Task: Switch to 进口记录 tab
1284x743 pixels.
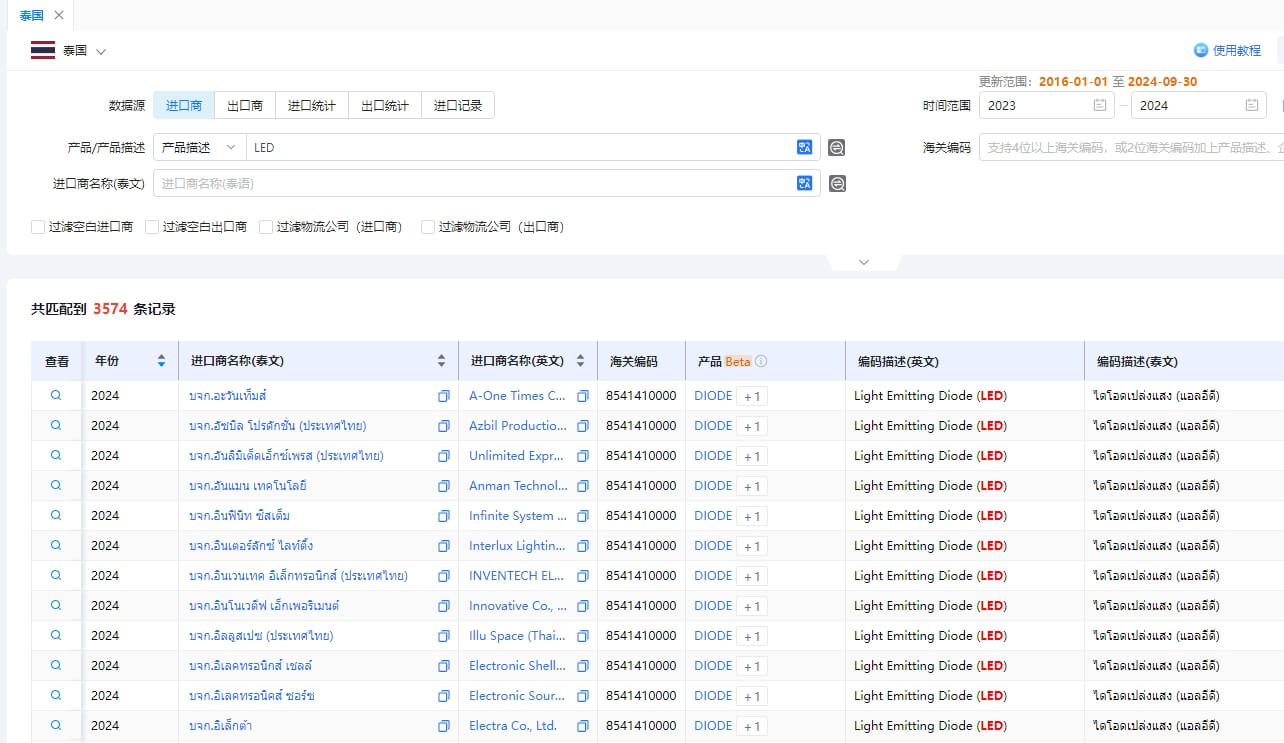Action: (458, 105)
